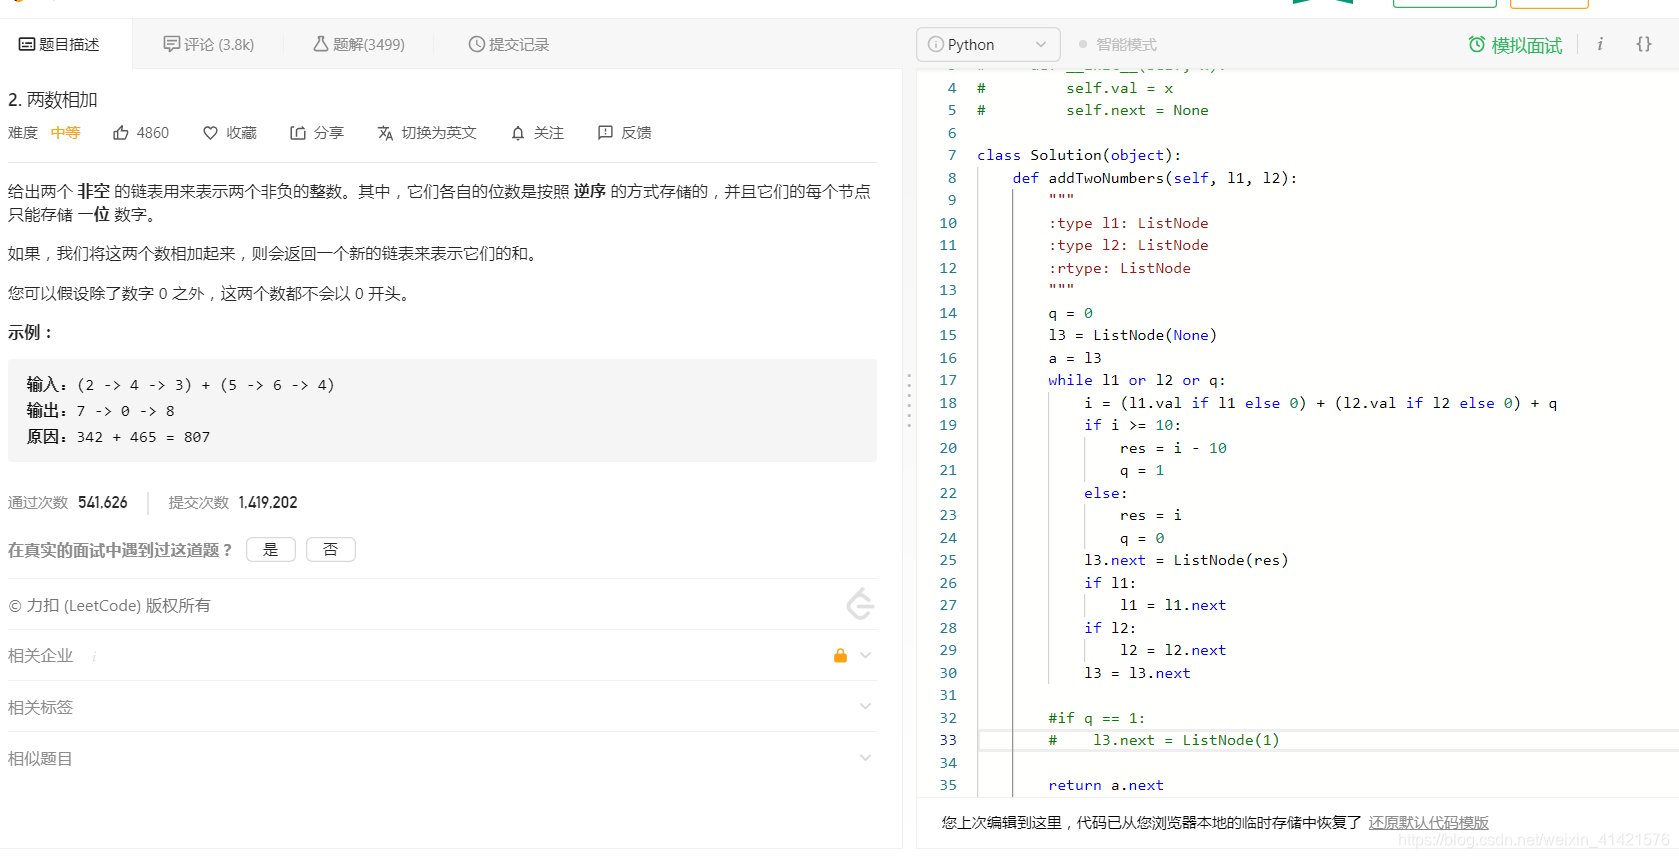This screenshot has width=1679, height=858.
Task: Open the Python language dropdown
Action: coord(988,44)
